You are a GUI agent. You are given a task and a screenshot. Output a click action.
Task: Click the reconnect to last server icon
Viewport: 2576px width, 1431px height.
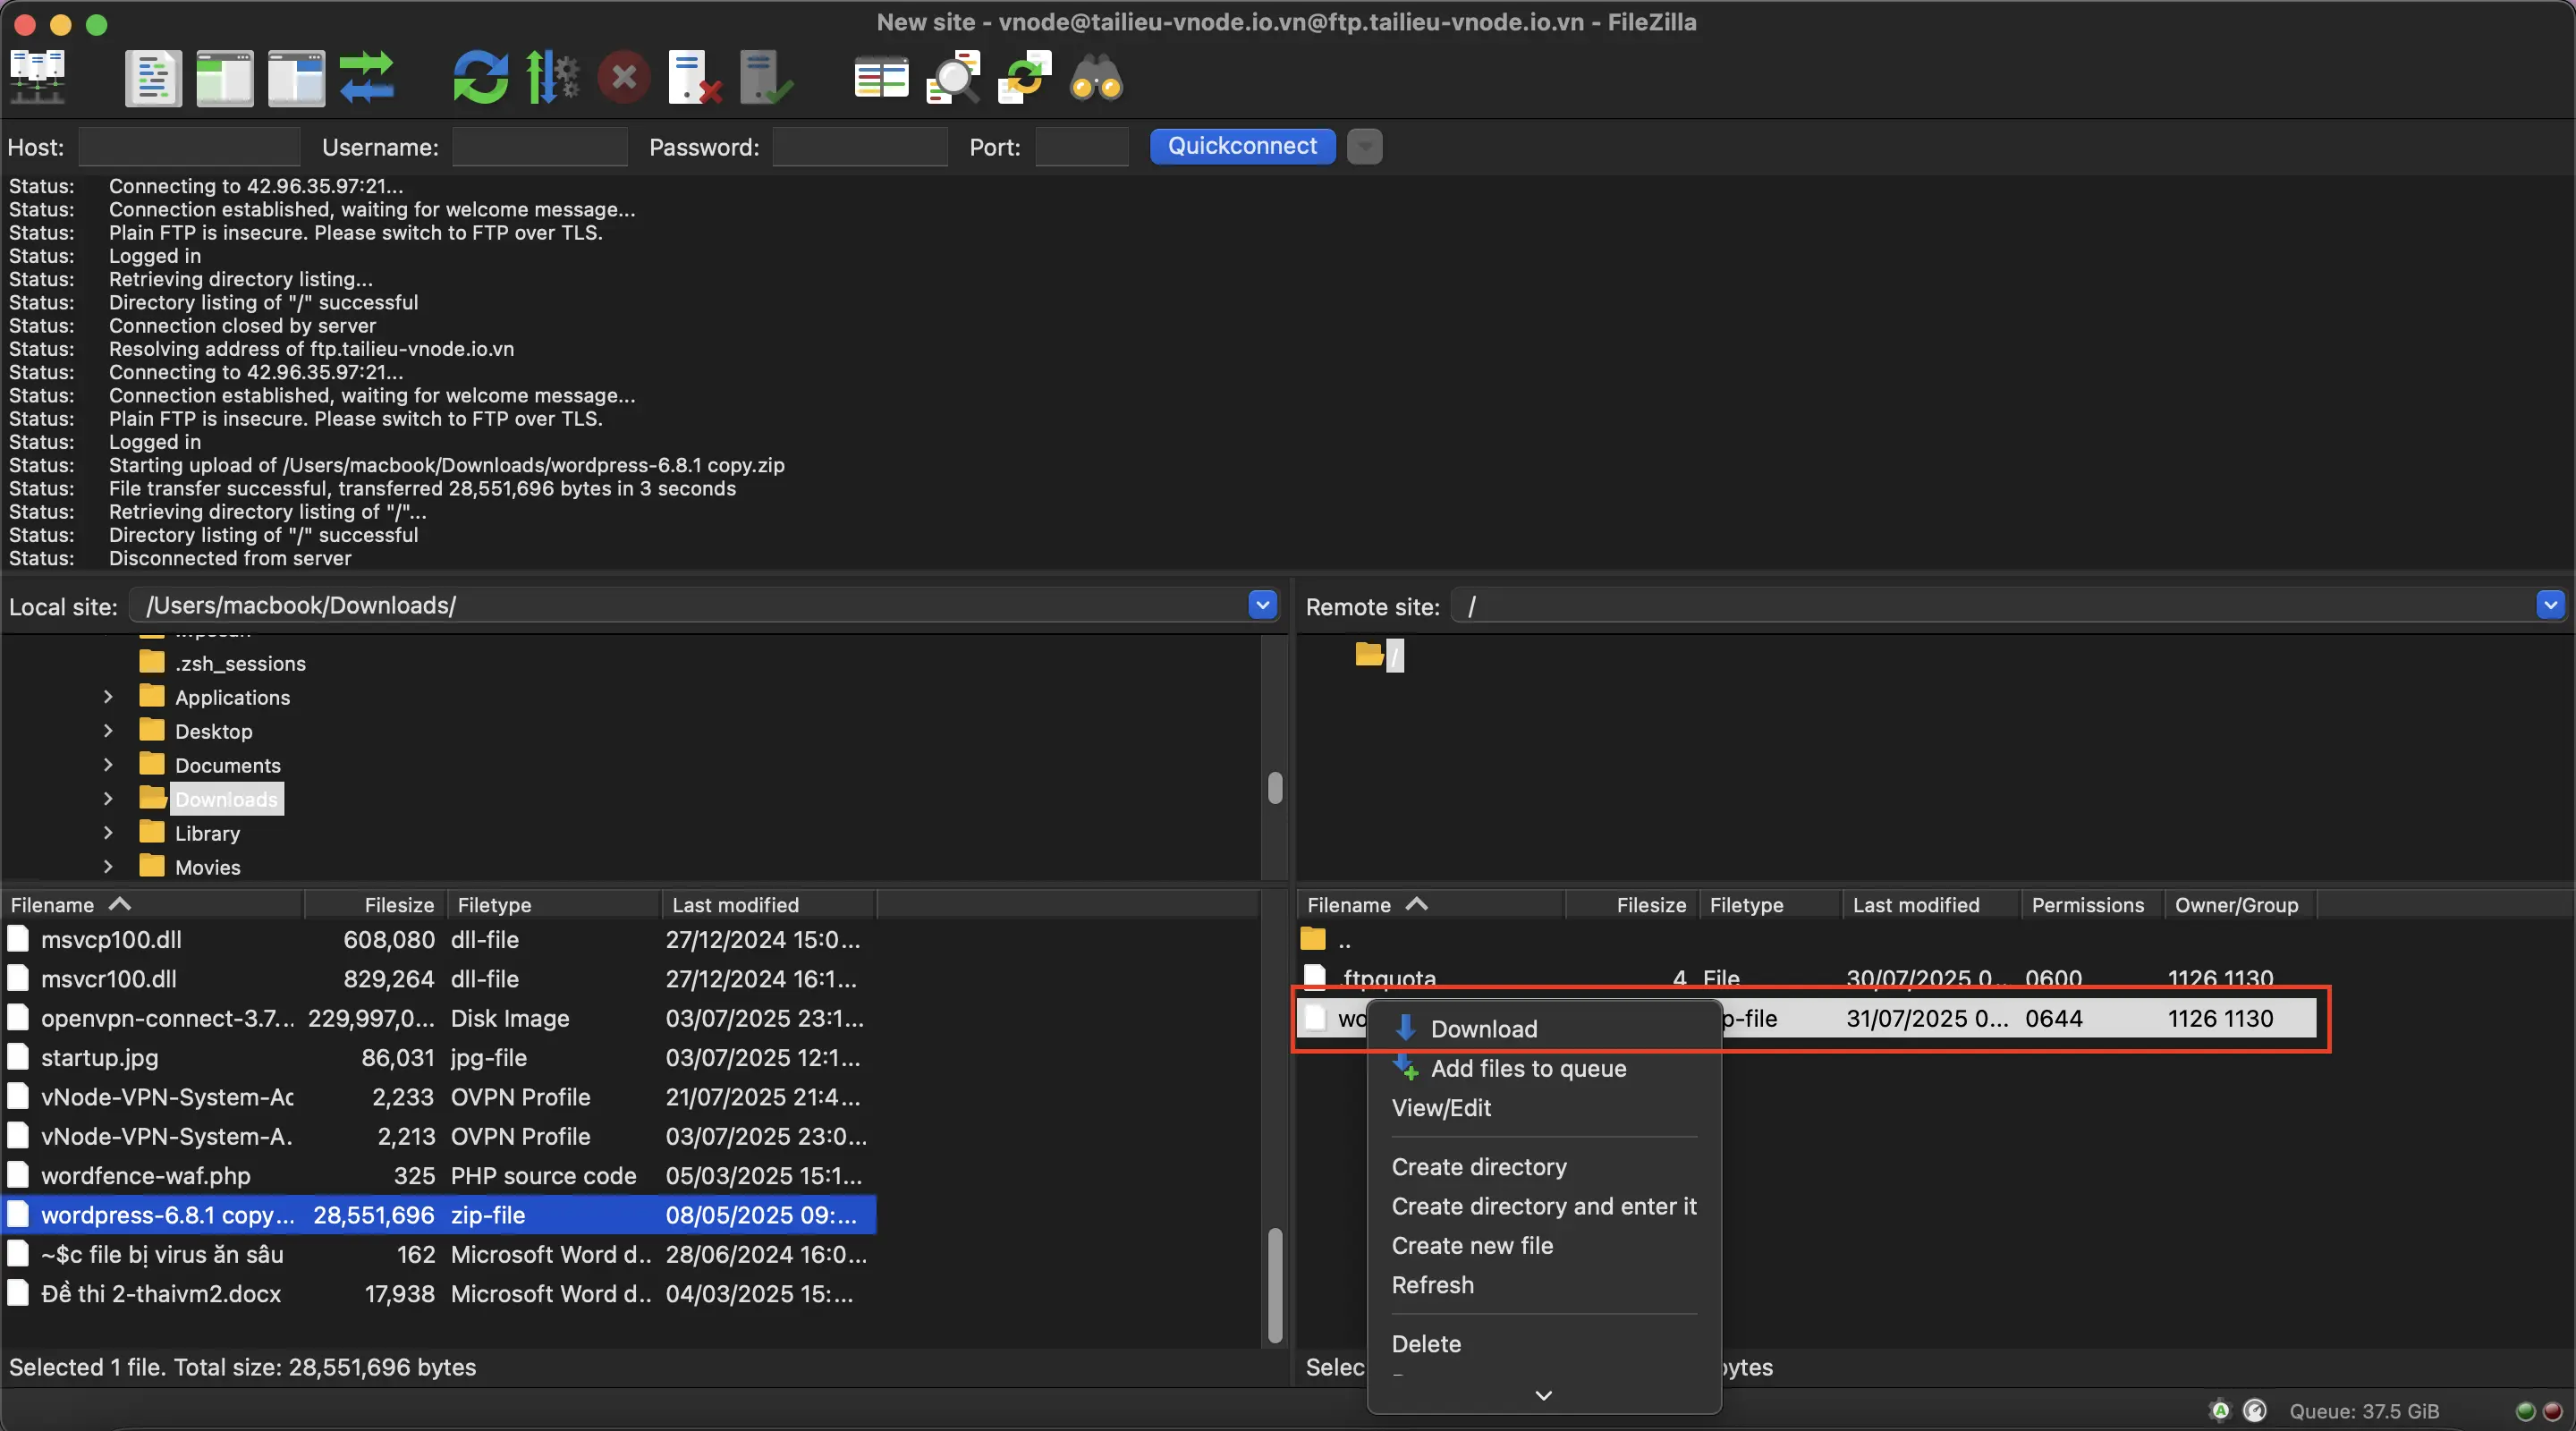click(x=766, y=77)
